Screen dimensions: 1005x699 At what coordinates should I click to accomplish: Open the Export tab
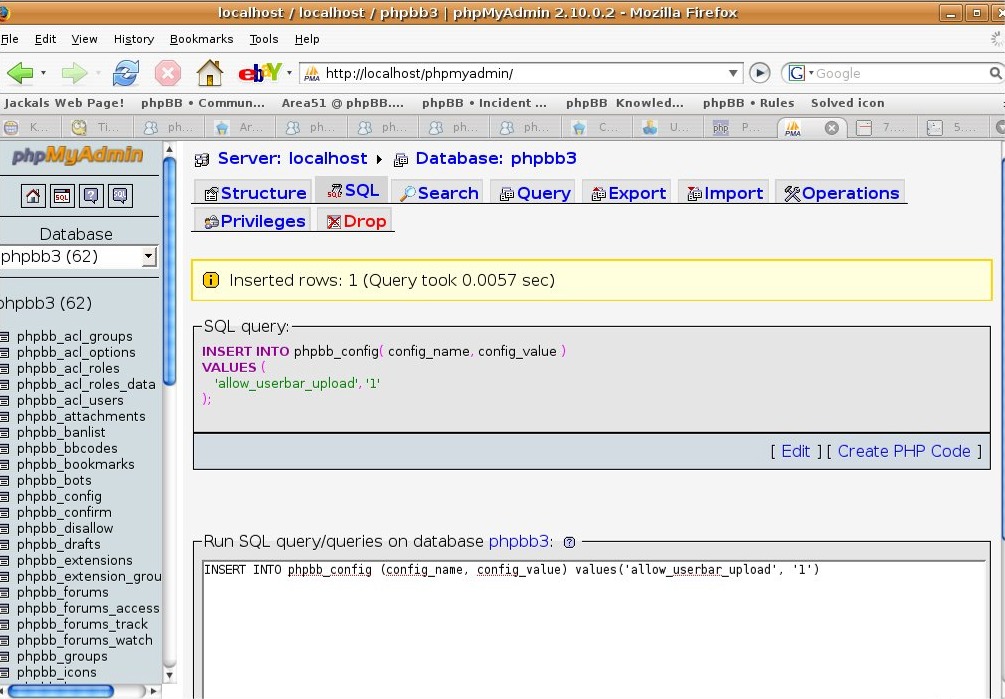click(x=628, y=193)
